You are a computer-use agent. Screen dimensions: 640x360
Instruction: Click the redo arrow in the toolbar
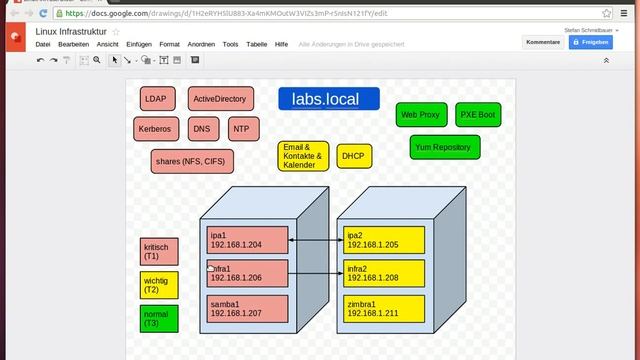tap(53, 60)
